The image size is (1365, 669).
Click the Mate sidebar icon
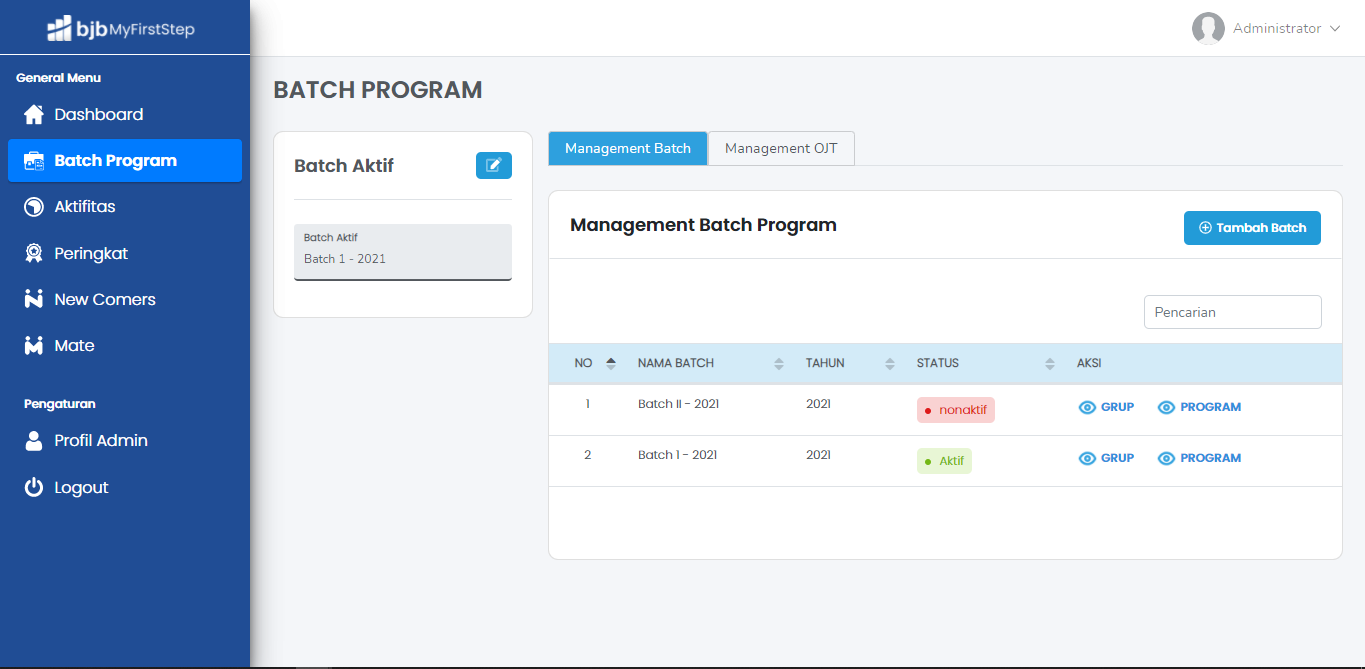tap(34, 346)
